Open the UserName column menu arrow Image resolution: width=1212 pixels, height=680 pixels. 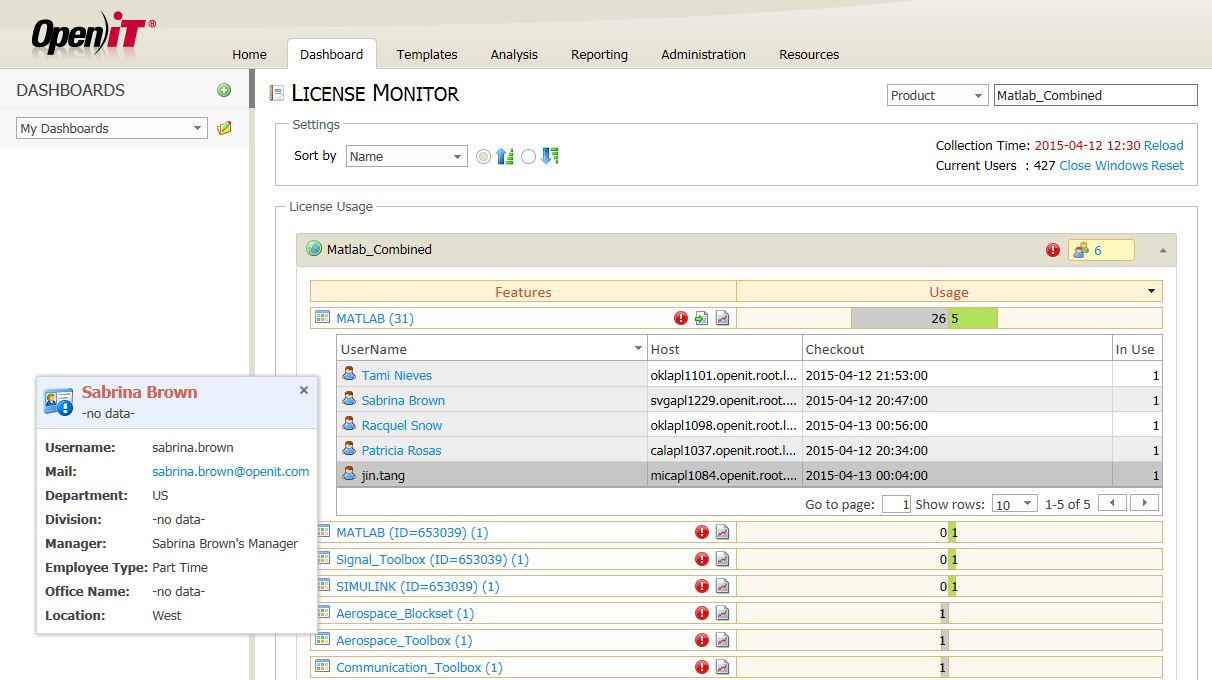[x=639, y=349]
